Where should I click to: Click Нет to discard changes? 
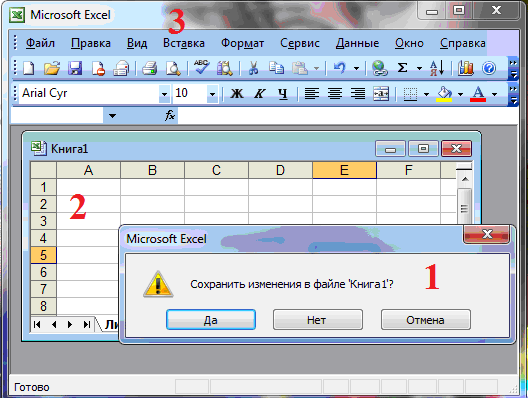pos(317,319)
